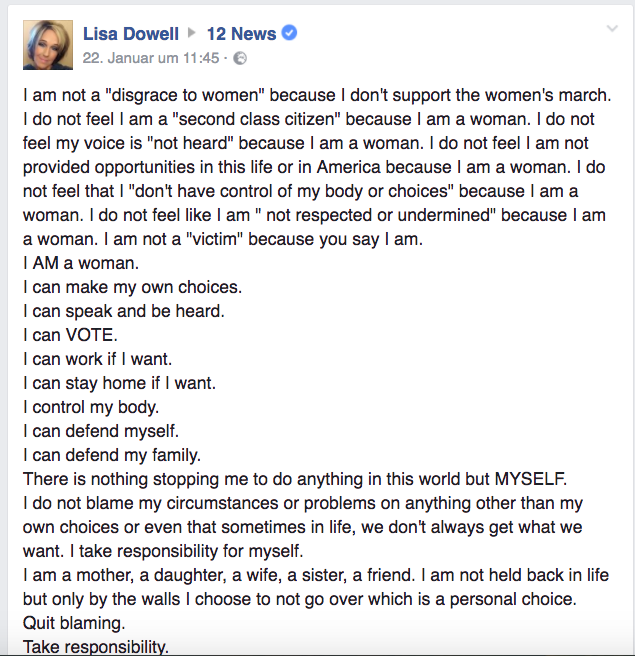Open the 12 News page link
The width and height of the screenshot is (635, 656).
239,34
